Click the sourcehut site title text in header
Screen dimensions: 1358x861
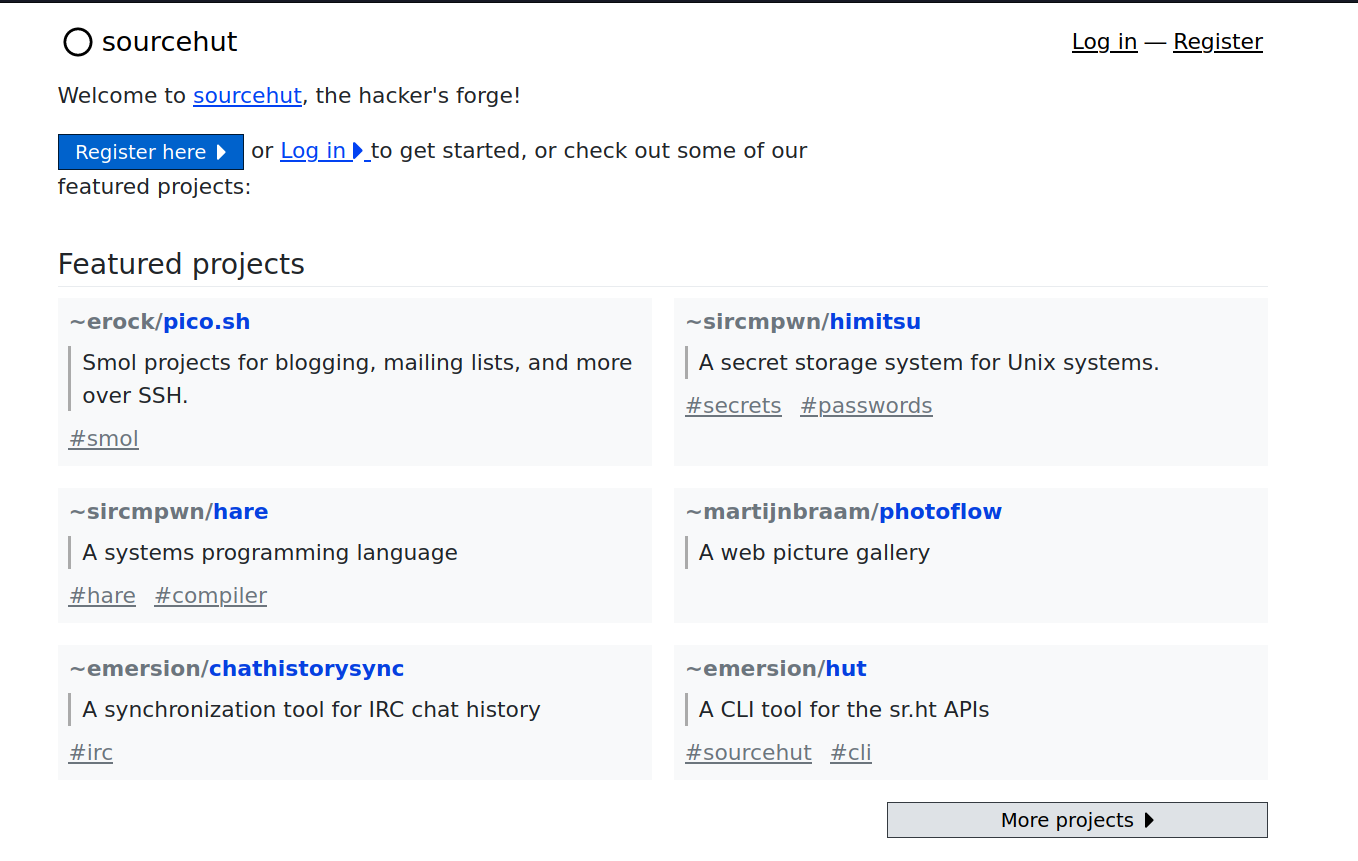coord(170,42)
